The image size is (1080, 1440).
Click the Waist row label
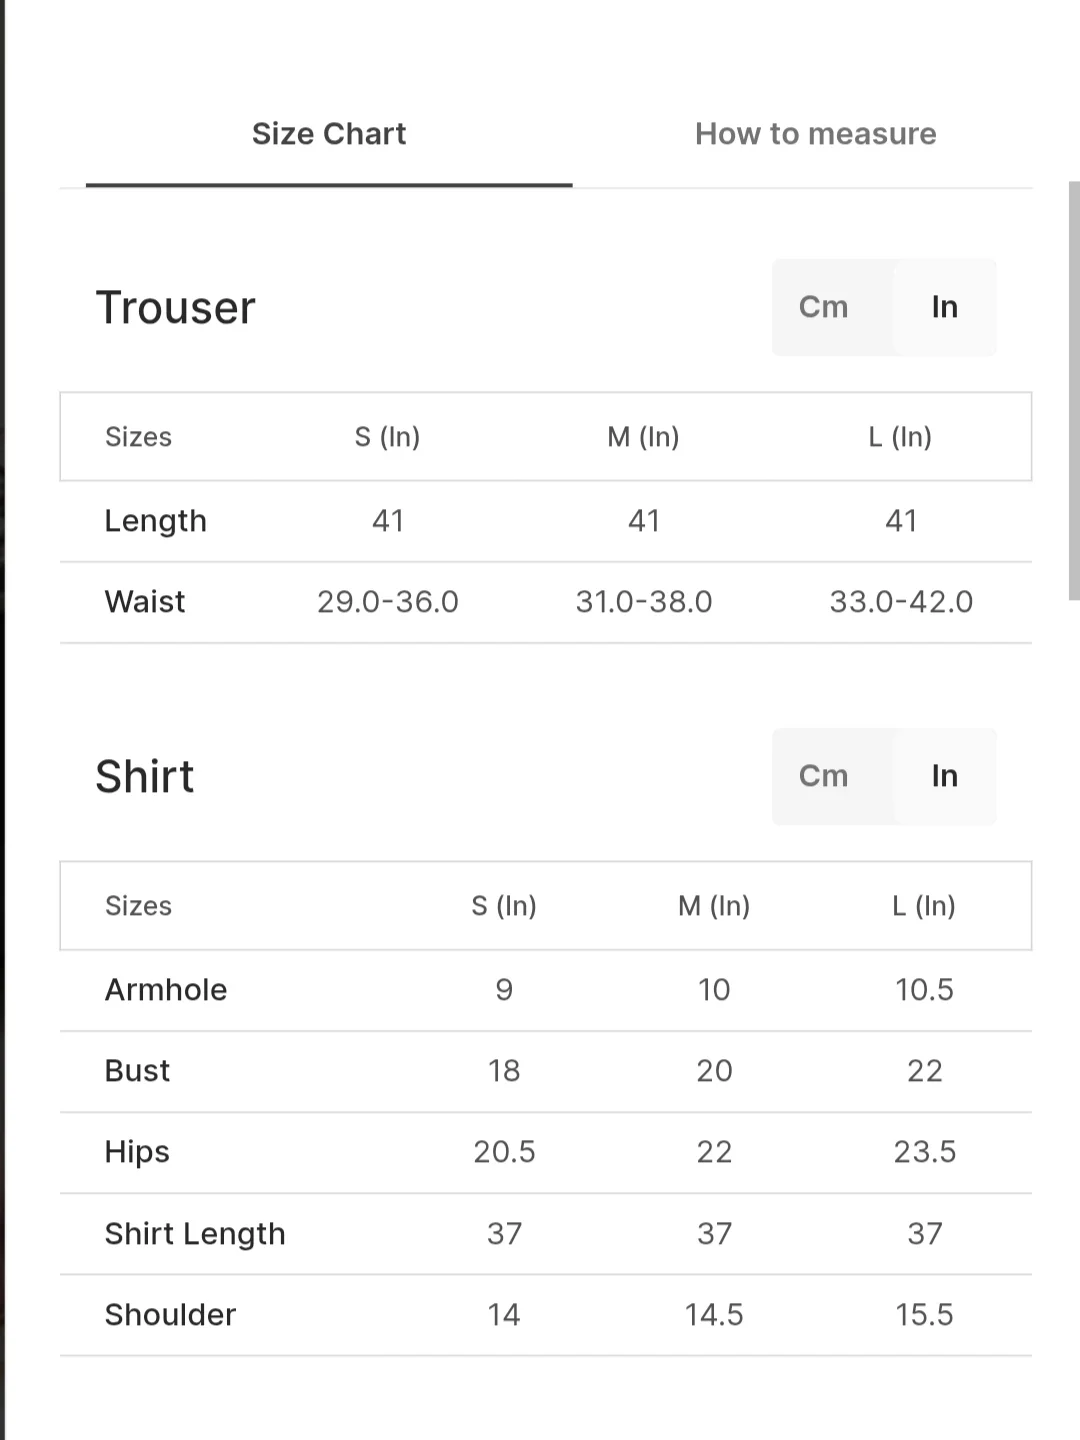pyautogui.click(x=145, y=602)
